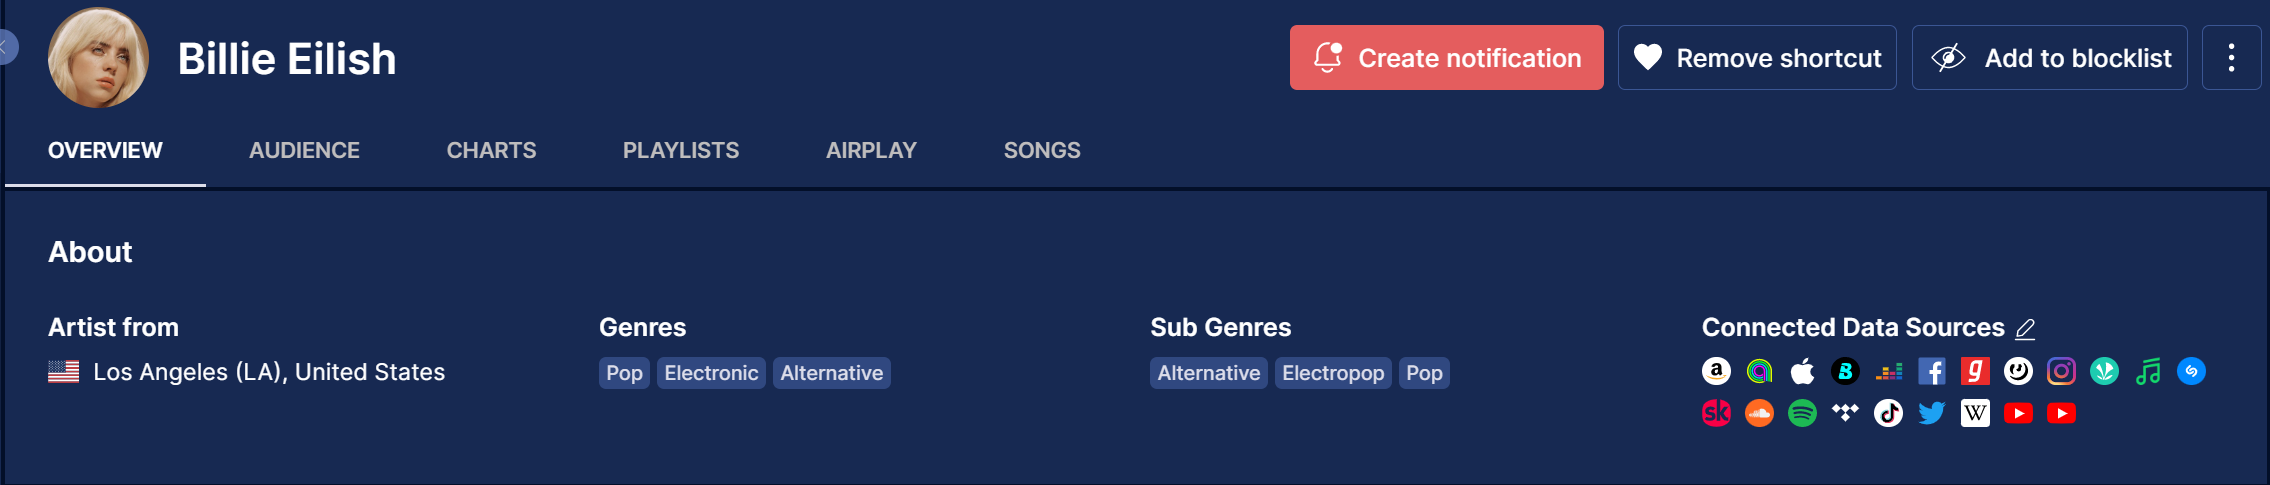Open the SoundCloud connected source
Image resolution: width=2270 pixels, height=485 pixels.
1759,413
